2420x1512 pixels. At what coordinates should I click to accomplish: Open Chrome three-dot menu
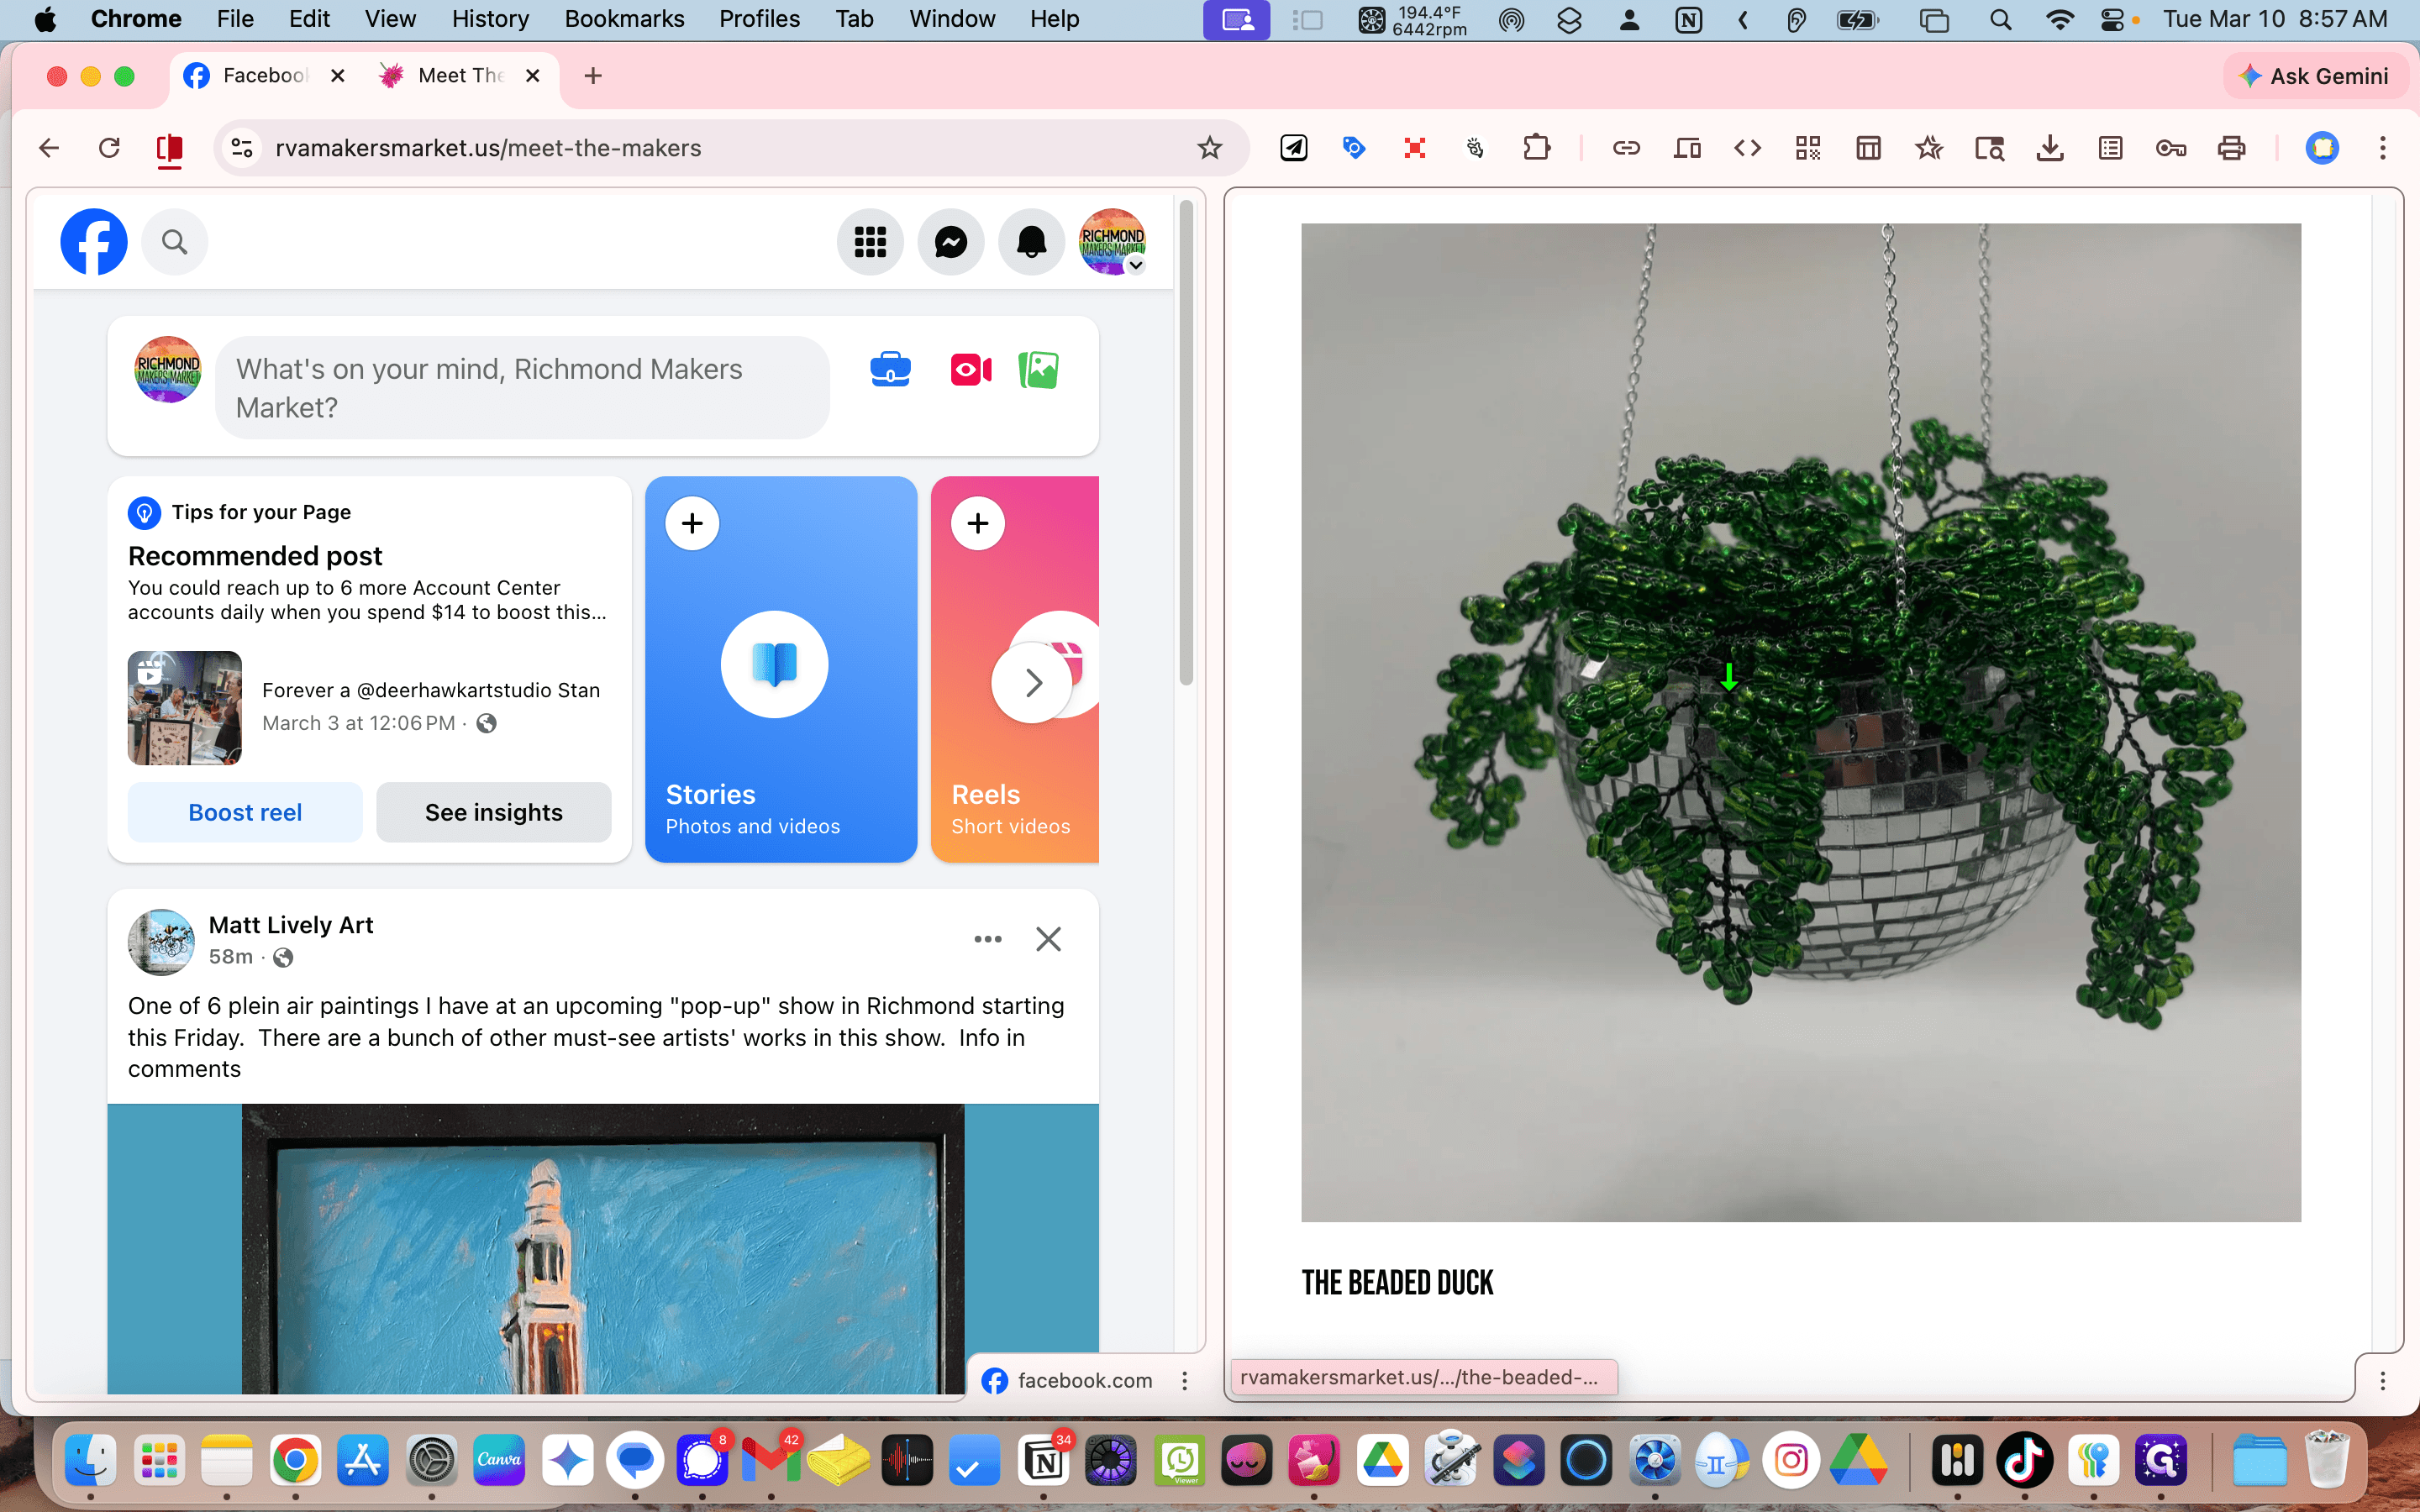[2383, 148]
